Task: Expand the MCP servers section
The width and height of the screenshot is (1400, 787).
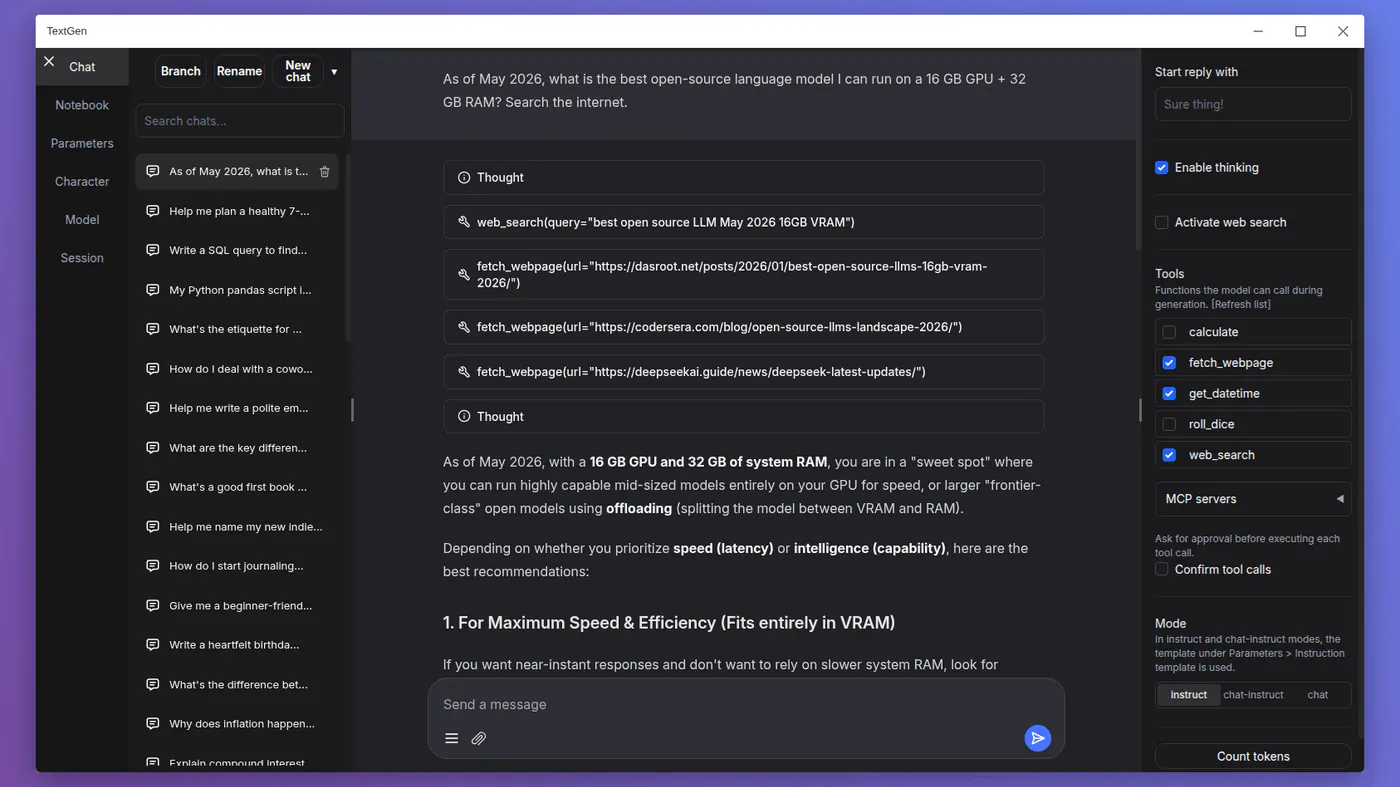Action: pos(1253,499)
